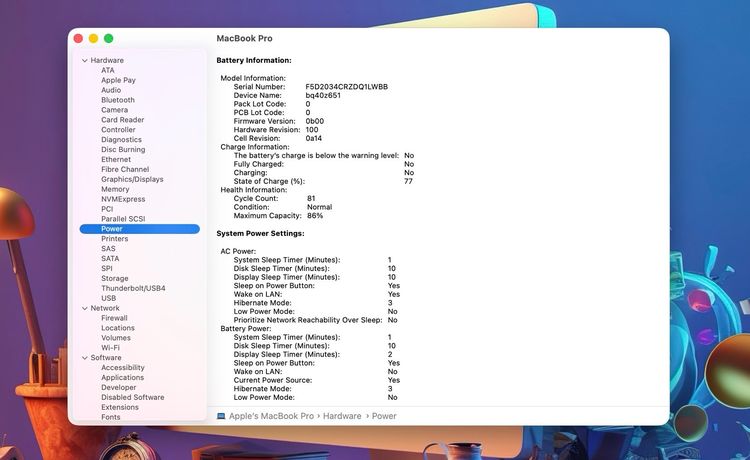Click the green full-screen button
The image size is (750, 460).
click(x=109, y=38)
